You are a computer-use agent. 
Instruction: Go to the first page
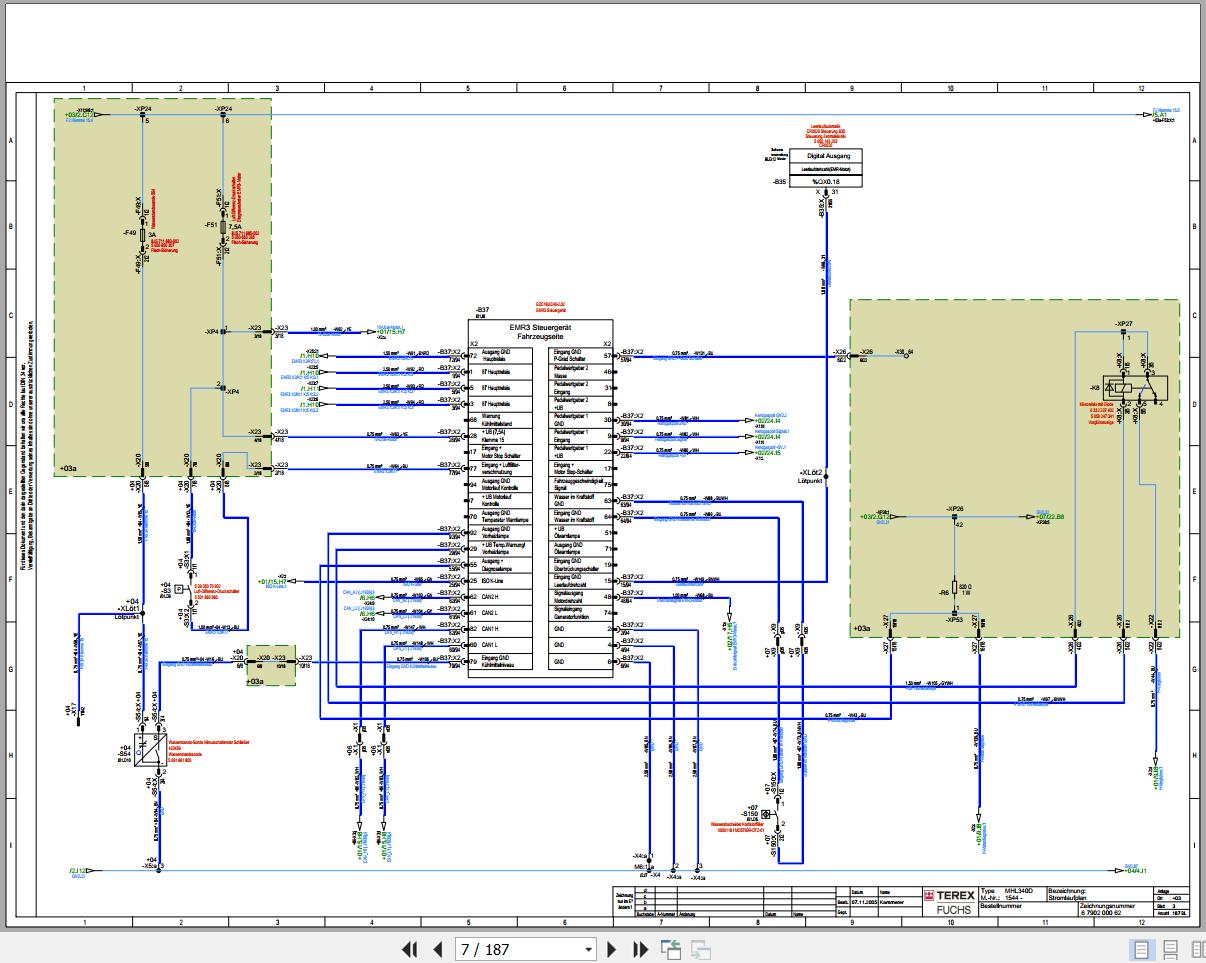tap(409, 949)
